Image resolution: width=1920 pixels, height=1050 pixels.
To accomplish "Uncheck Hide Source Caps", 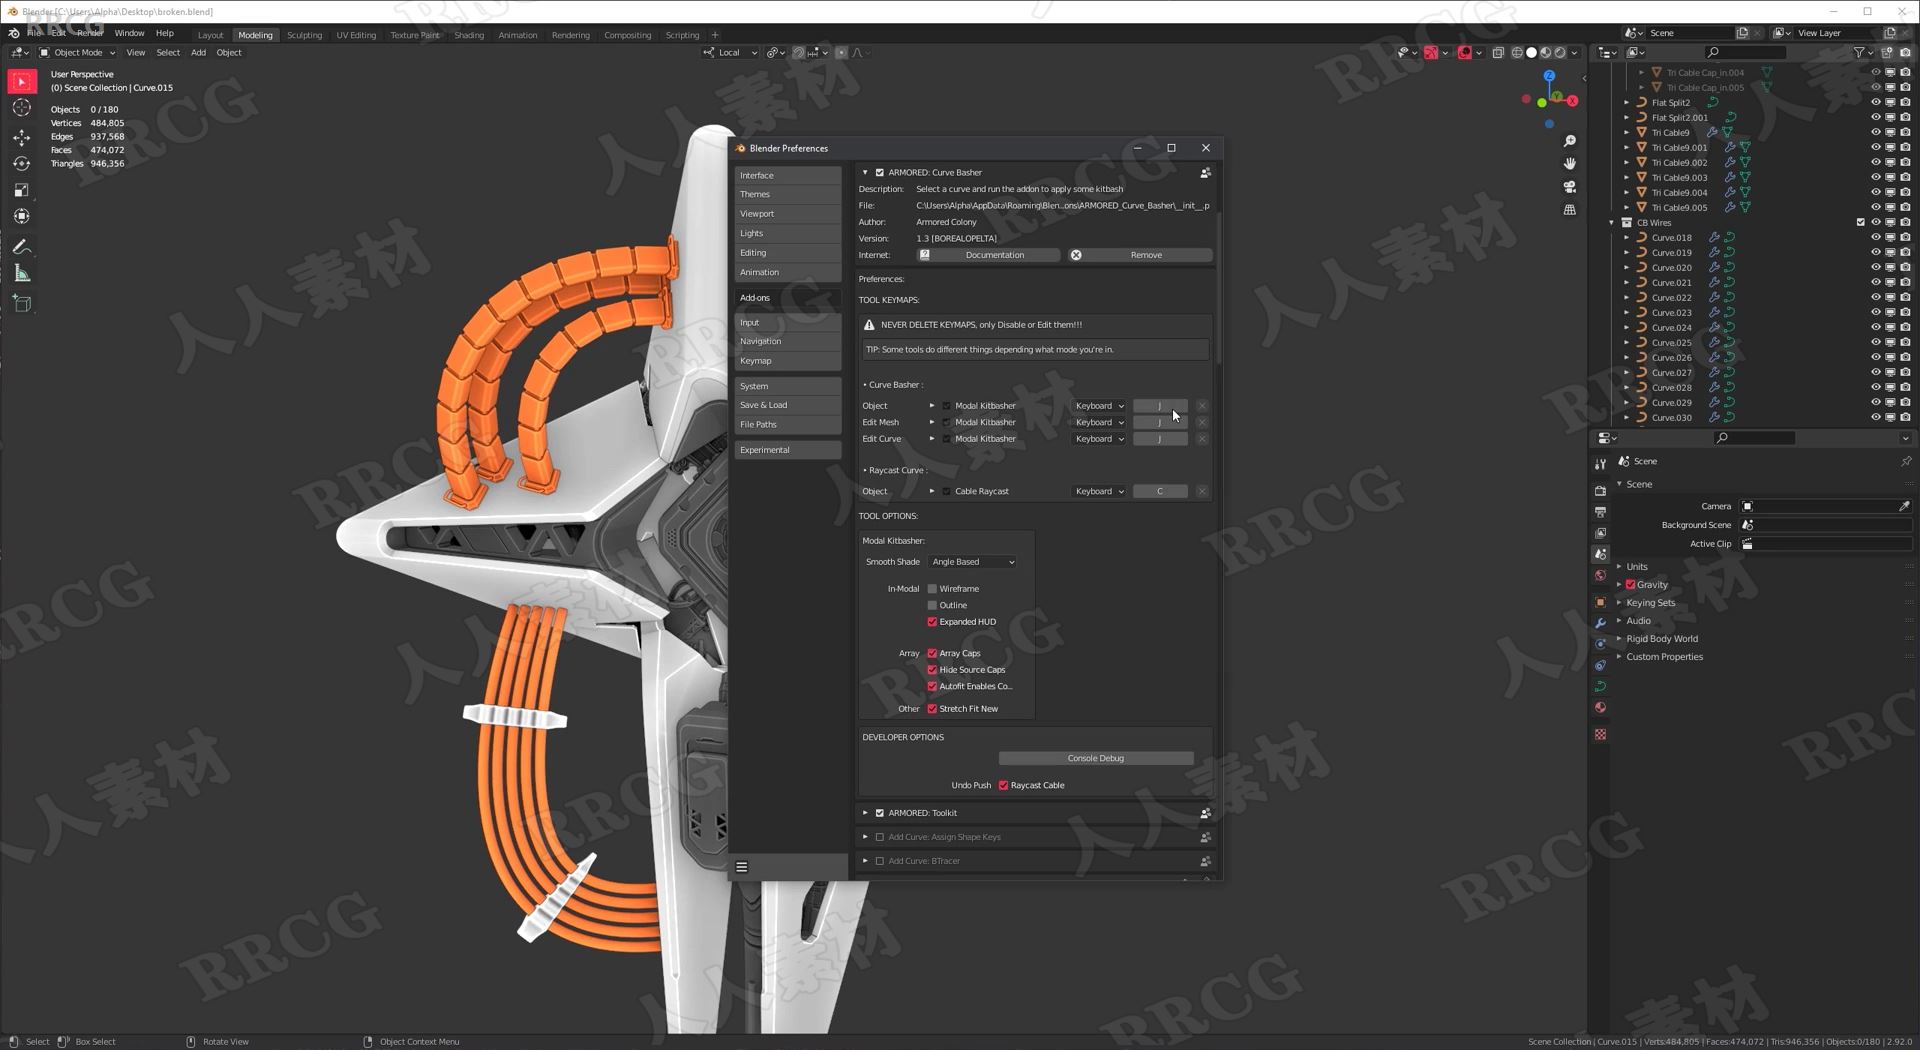I will tap(932, 670).
